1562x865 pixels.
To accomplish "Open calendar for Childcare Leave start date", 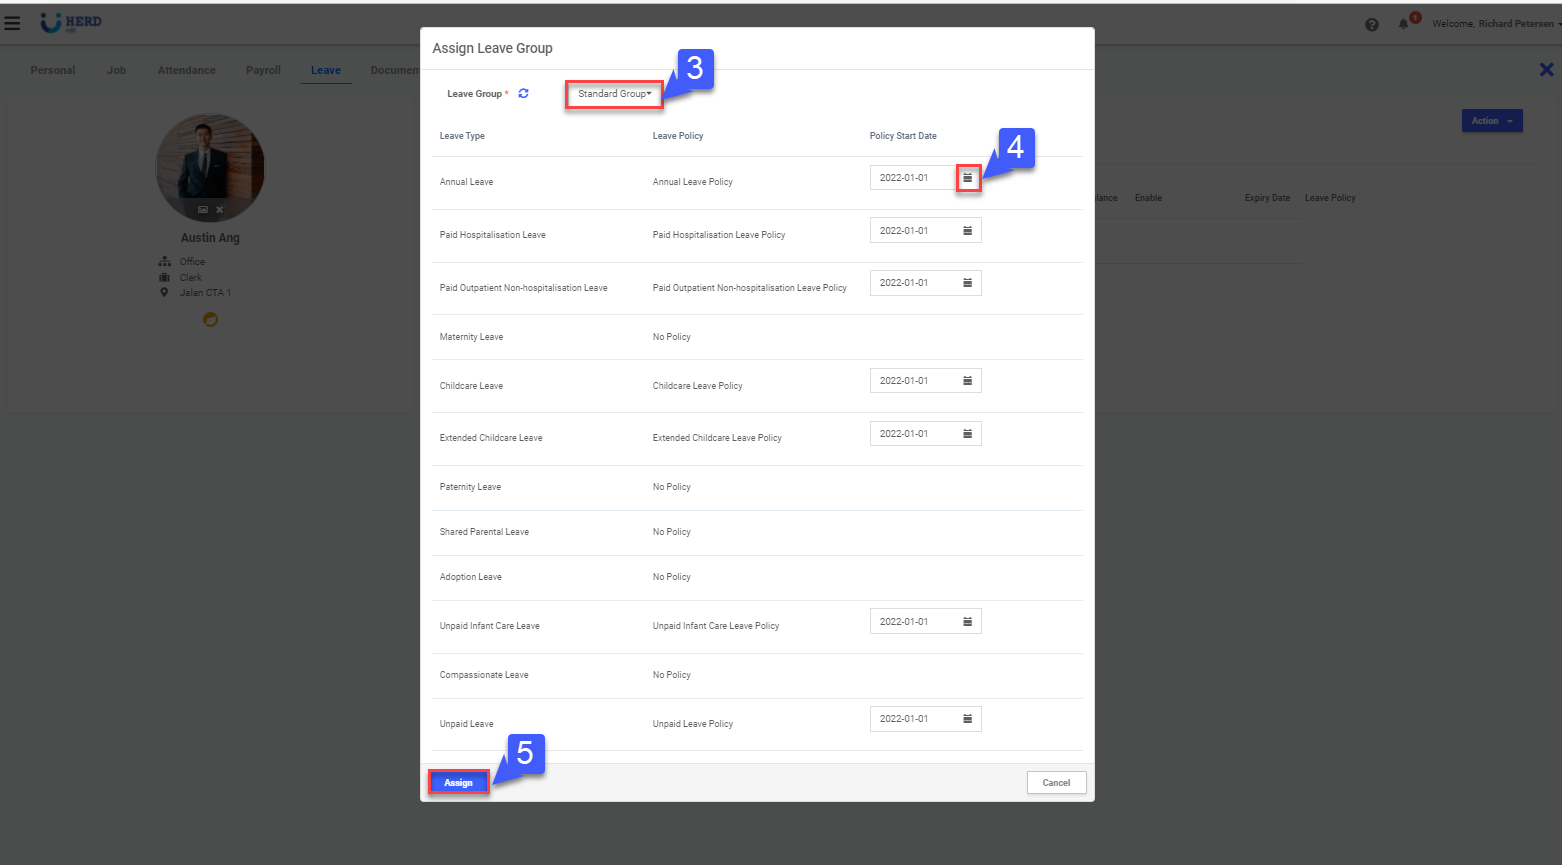I will coord(967,381).
